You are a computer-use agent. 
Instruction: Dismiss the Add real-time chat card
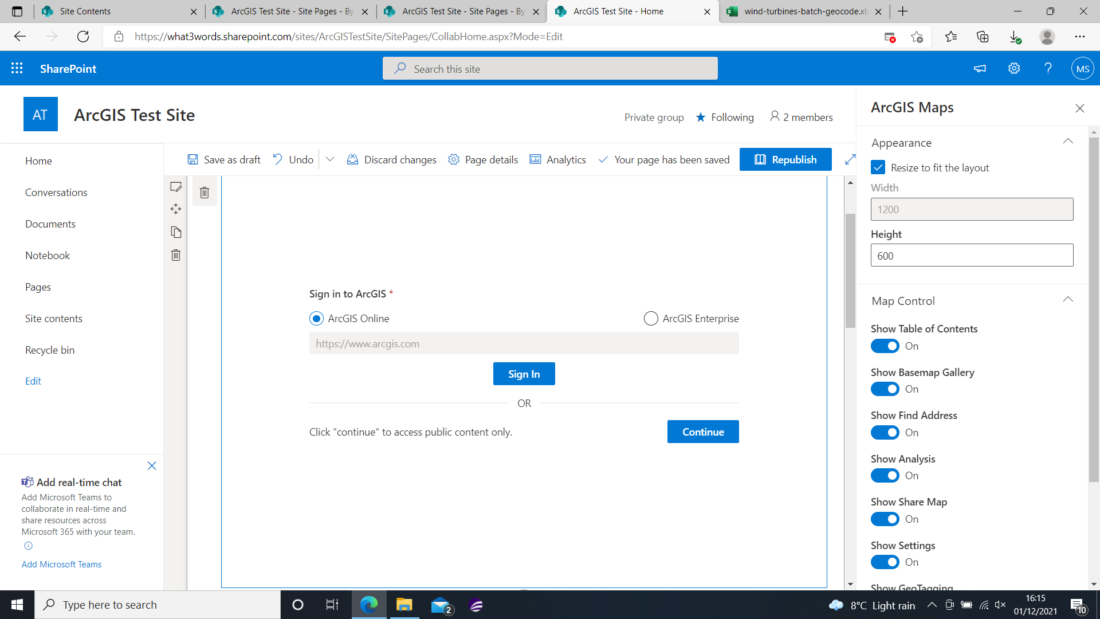[x=152, y=466]
